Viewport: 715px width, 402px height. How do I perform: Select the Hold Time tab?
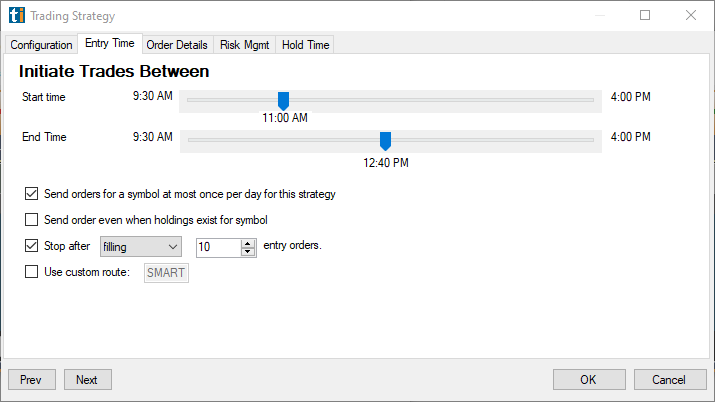tap(305, 45)
